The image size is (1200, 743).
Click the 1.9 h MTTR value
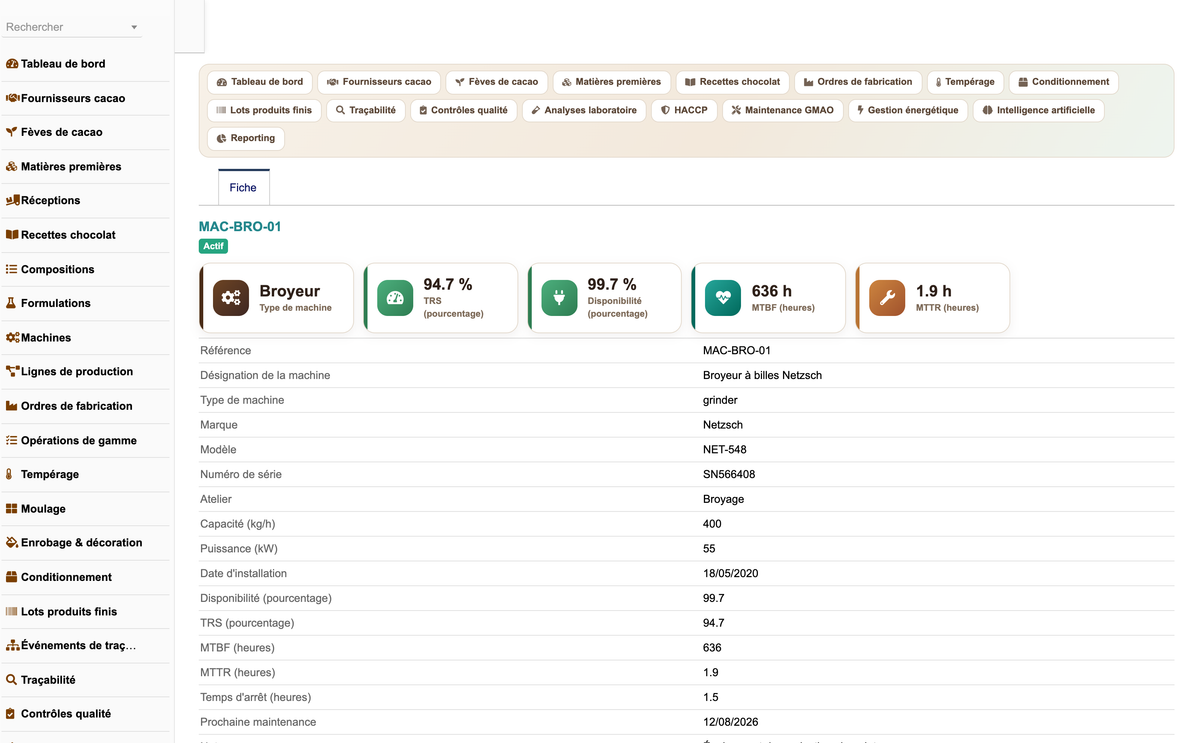pos(934,291)
